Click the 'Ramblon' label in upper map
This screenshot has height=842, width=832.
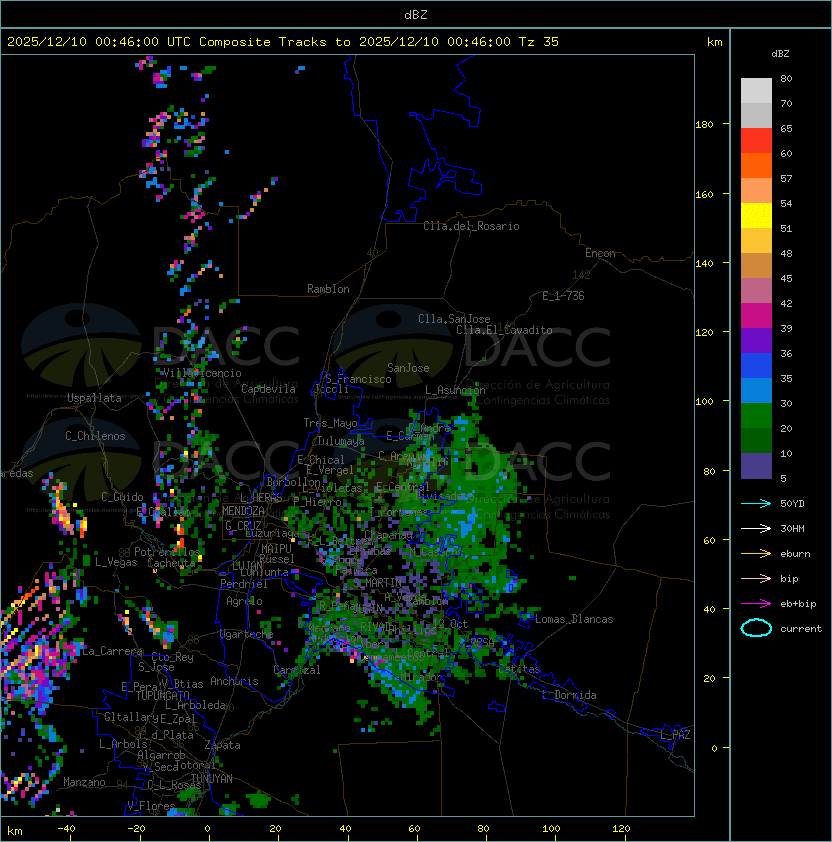(328, 289)
